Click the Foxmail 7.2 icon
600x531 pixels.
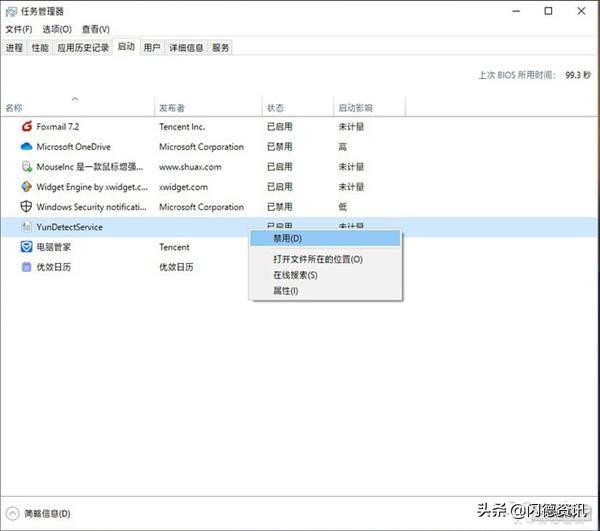coord(26,126)
